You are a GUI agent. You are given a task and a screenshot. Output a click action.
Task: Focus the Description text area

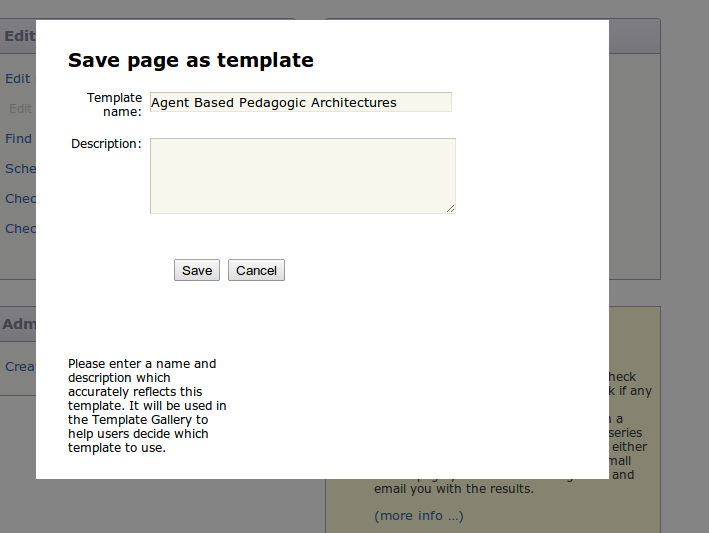(x=302, y=175)
